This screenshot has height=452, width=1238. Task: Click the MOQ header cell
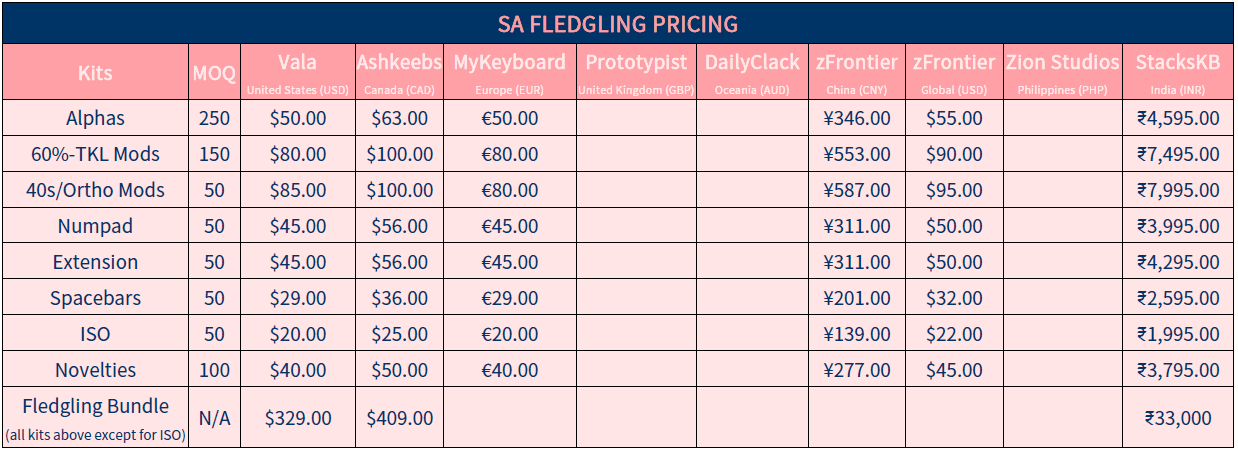214,73
